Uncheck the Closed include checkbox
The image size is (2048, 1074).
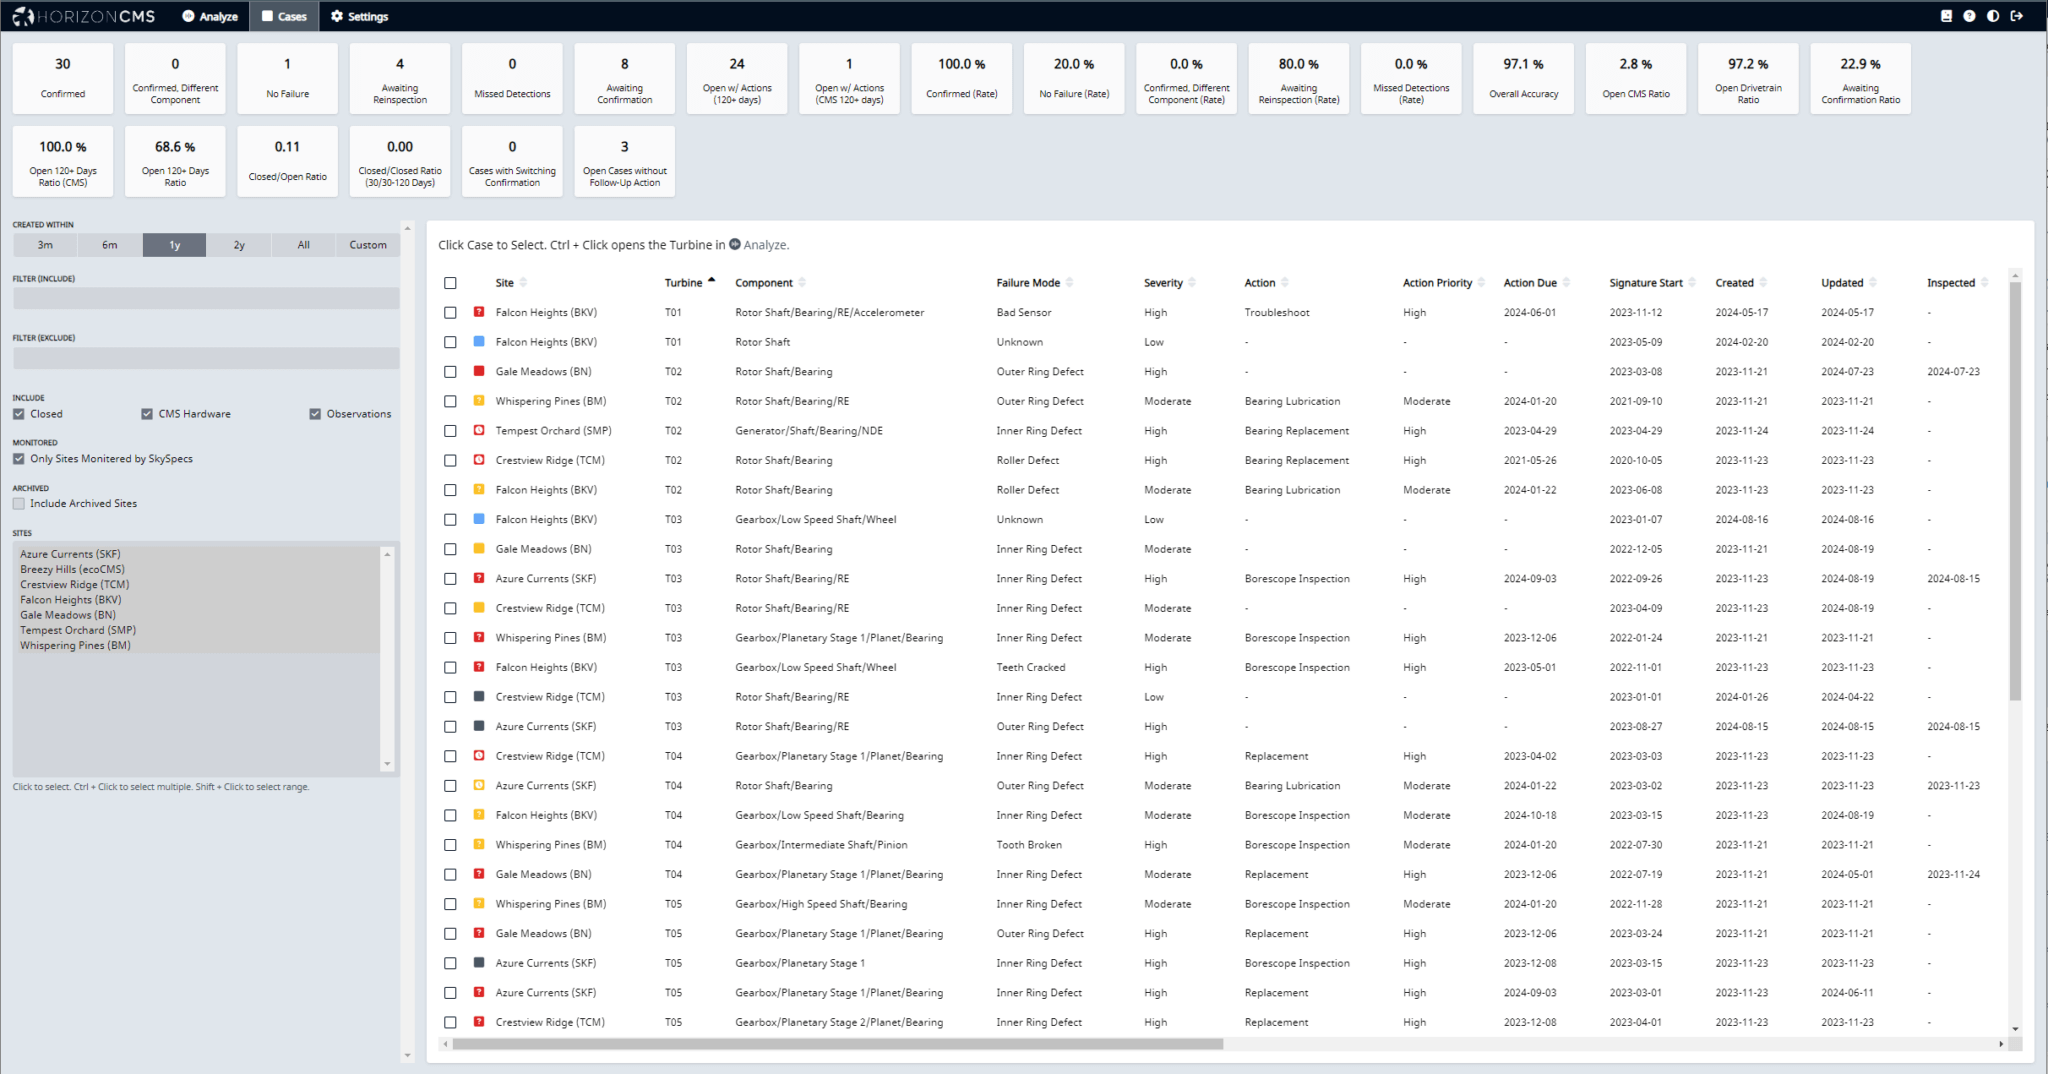(19, 414)
